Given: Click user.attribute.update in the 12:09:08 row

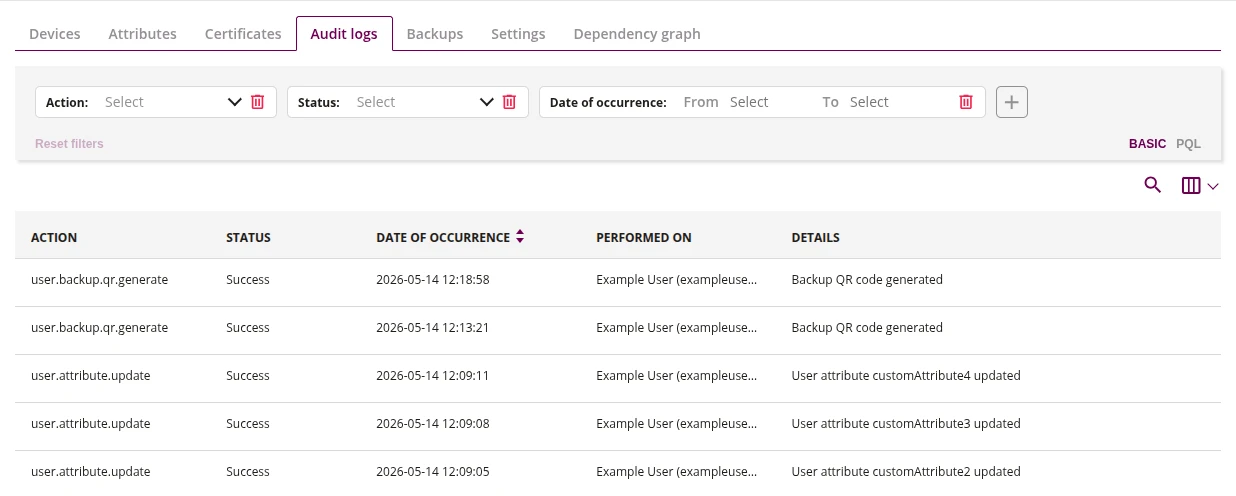Looking at the screenshot, I should coord(91,424).
